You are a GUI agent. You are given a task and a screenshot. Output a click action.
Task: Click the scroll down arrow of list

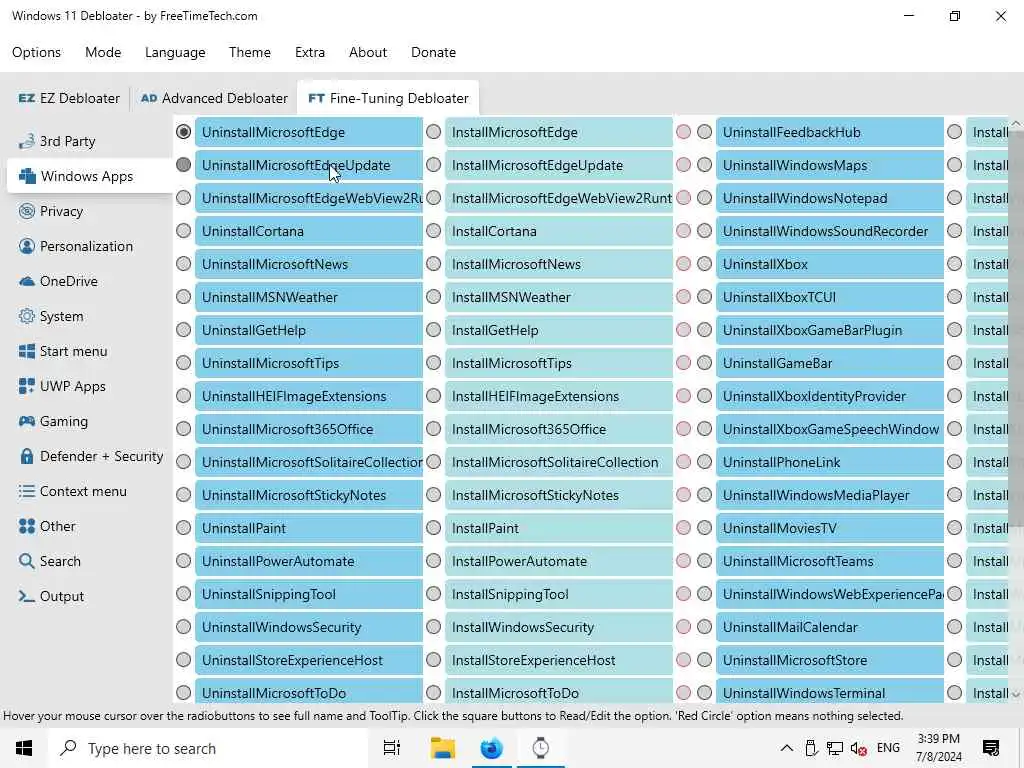1016,694
